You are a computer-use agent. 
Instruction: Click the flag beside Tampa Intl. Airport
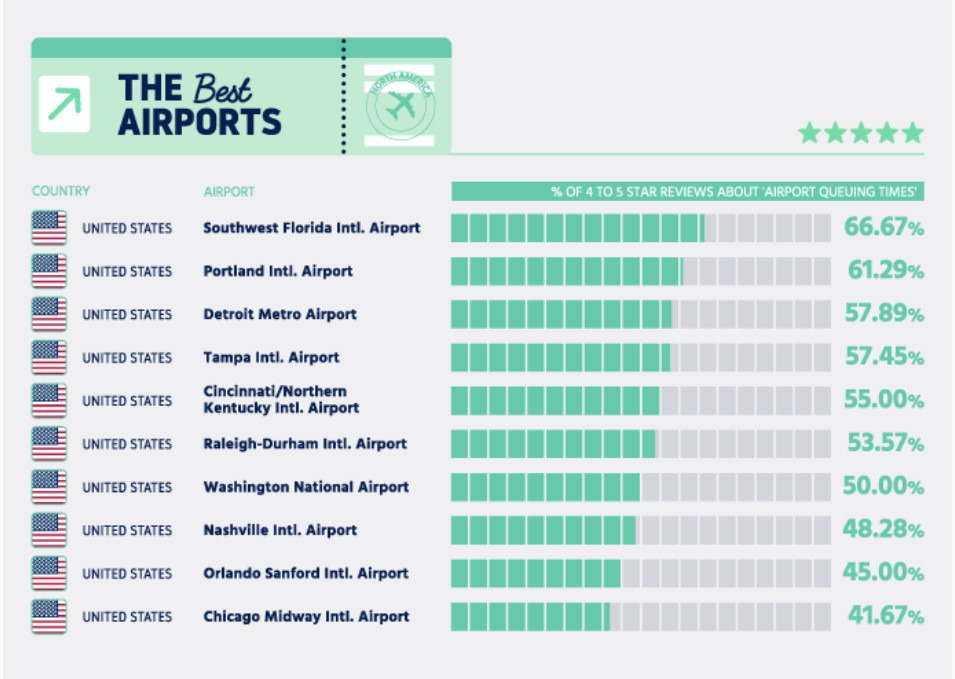click(49, 357)
